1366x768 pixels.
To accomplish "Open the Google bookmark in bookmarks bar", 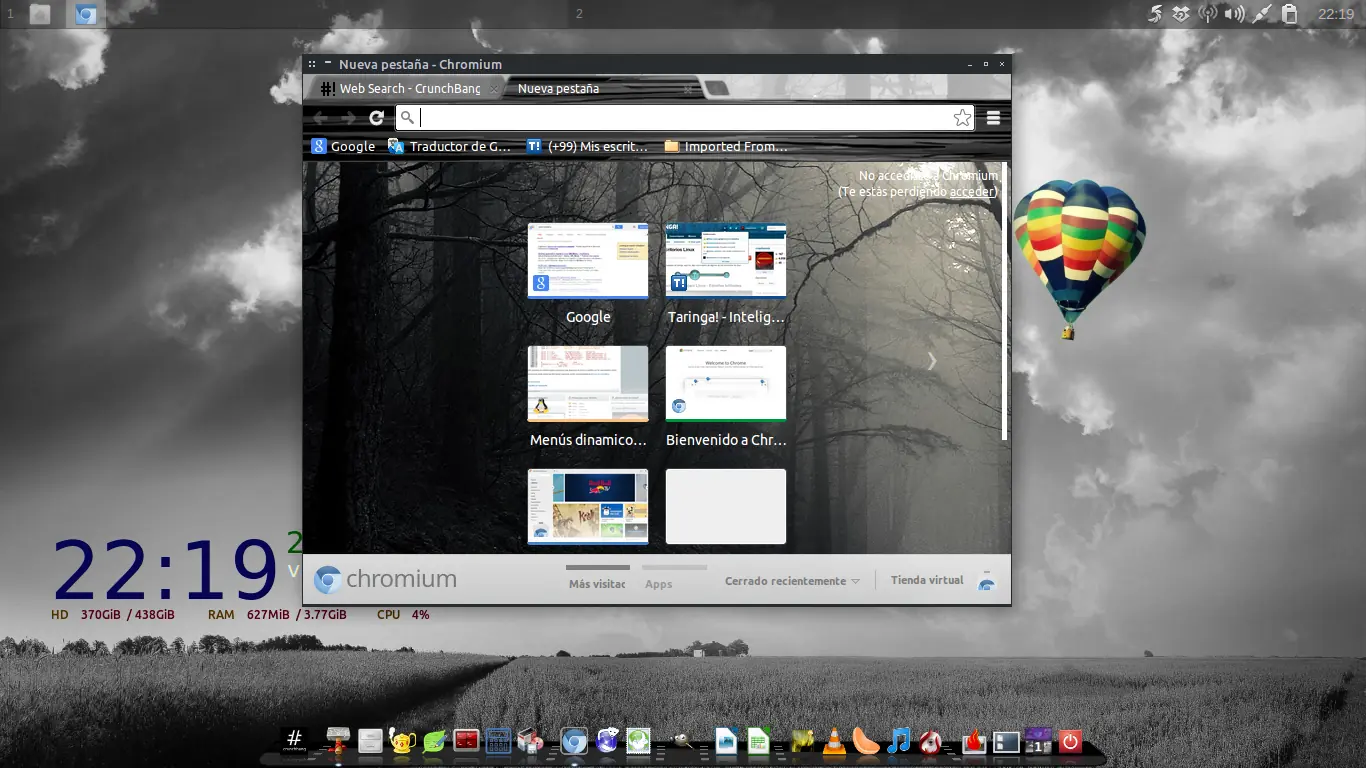I will 343,146.
